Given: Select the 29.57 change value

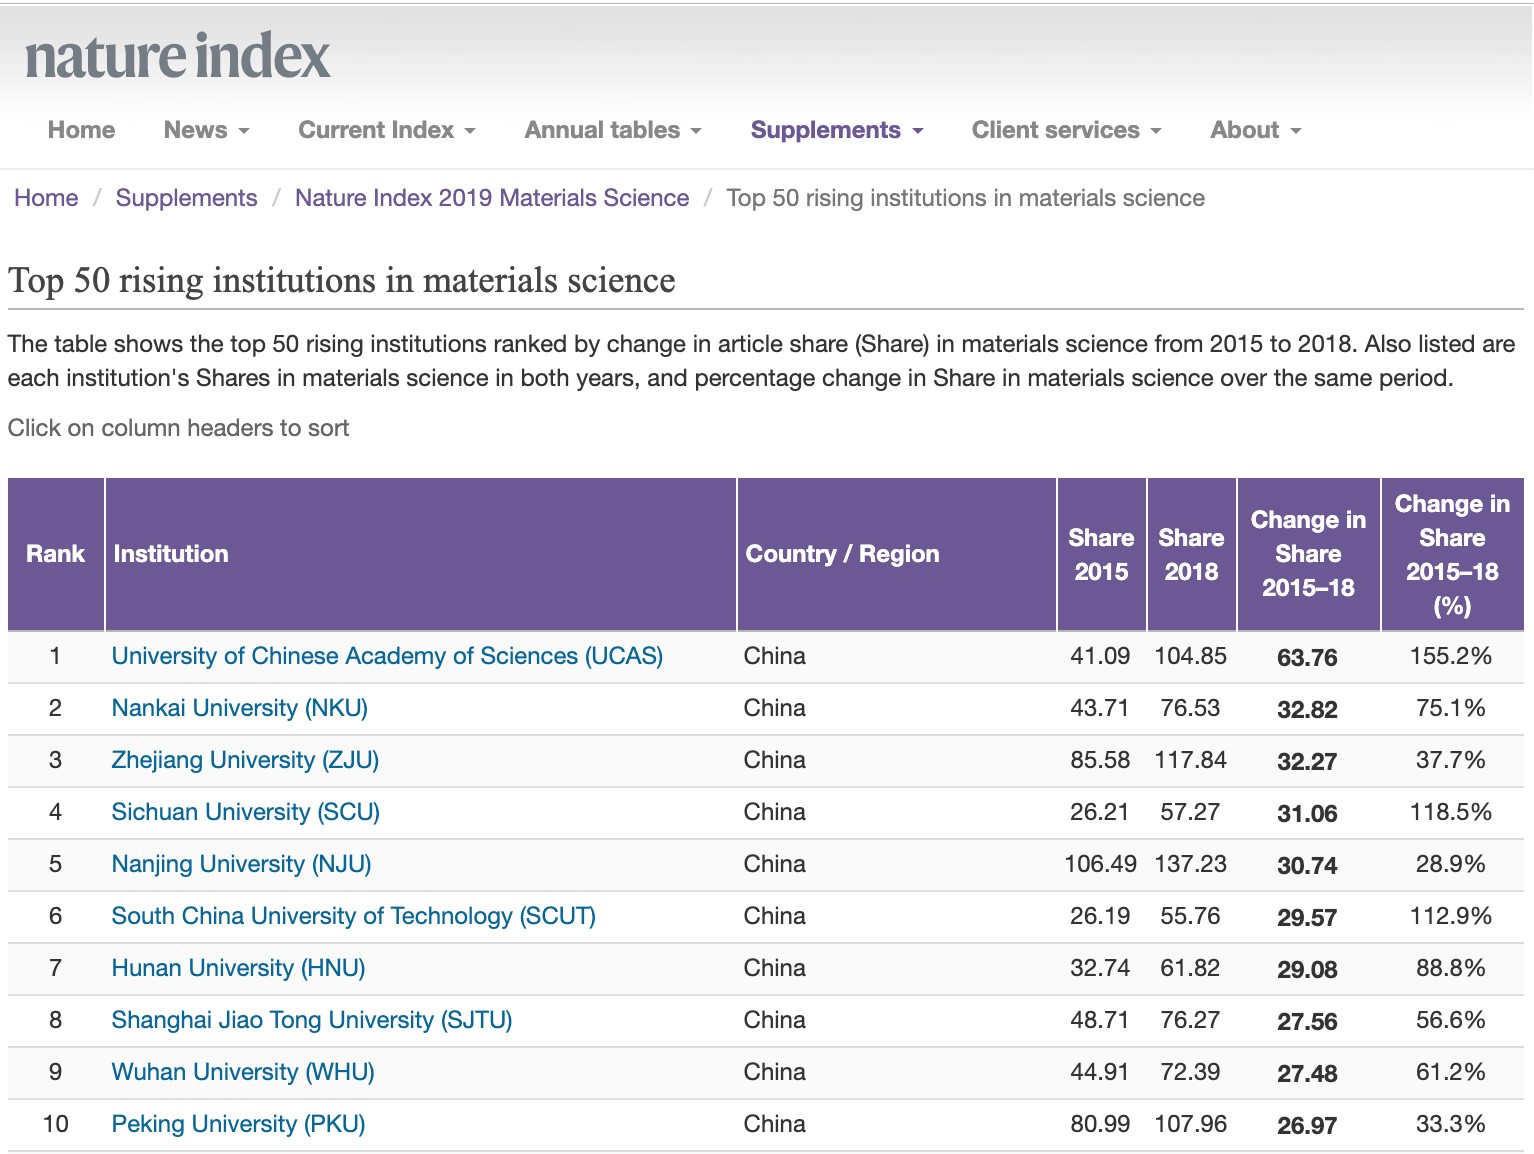Looking at the screenshot, I should 1307,918.
